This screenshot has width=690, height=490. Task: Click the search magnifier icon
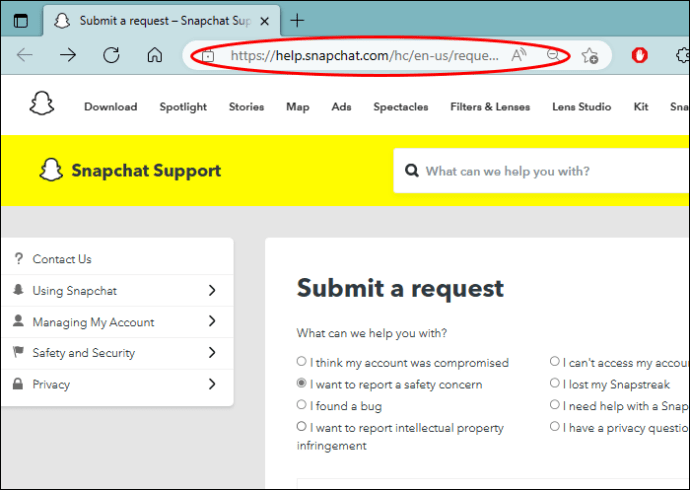pos(411,170)
